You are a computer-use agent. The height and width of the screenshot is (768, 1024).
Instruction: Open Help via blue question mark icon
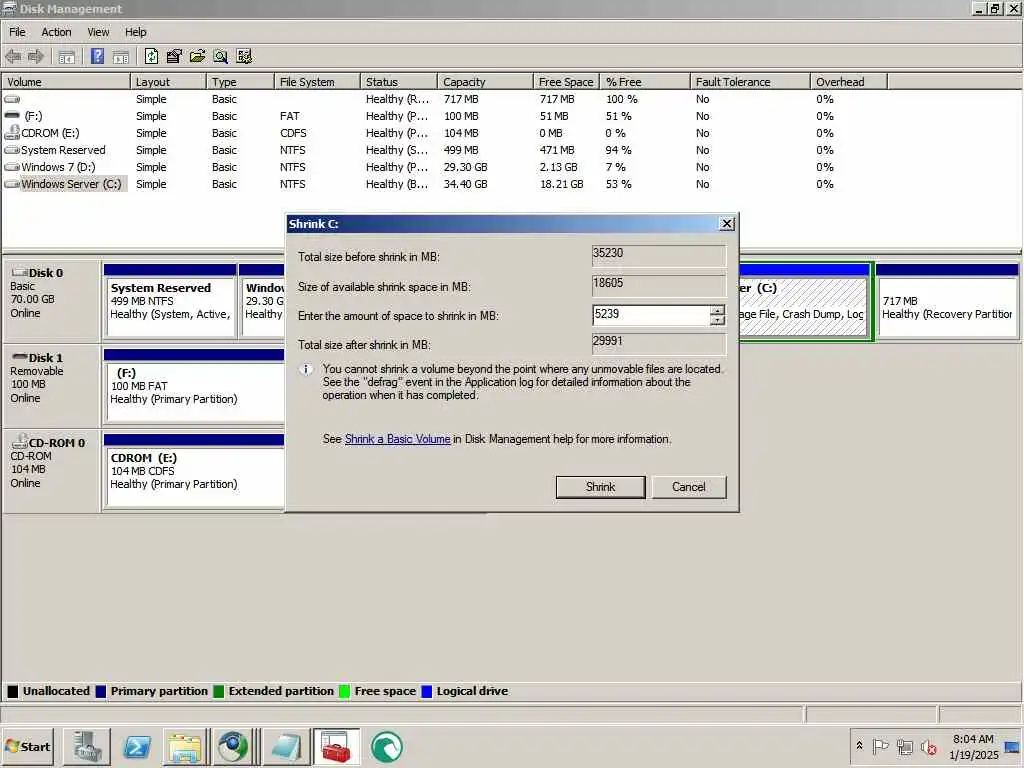(97, 57)
